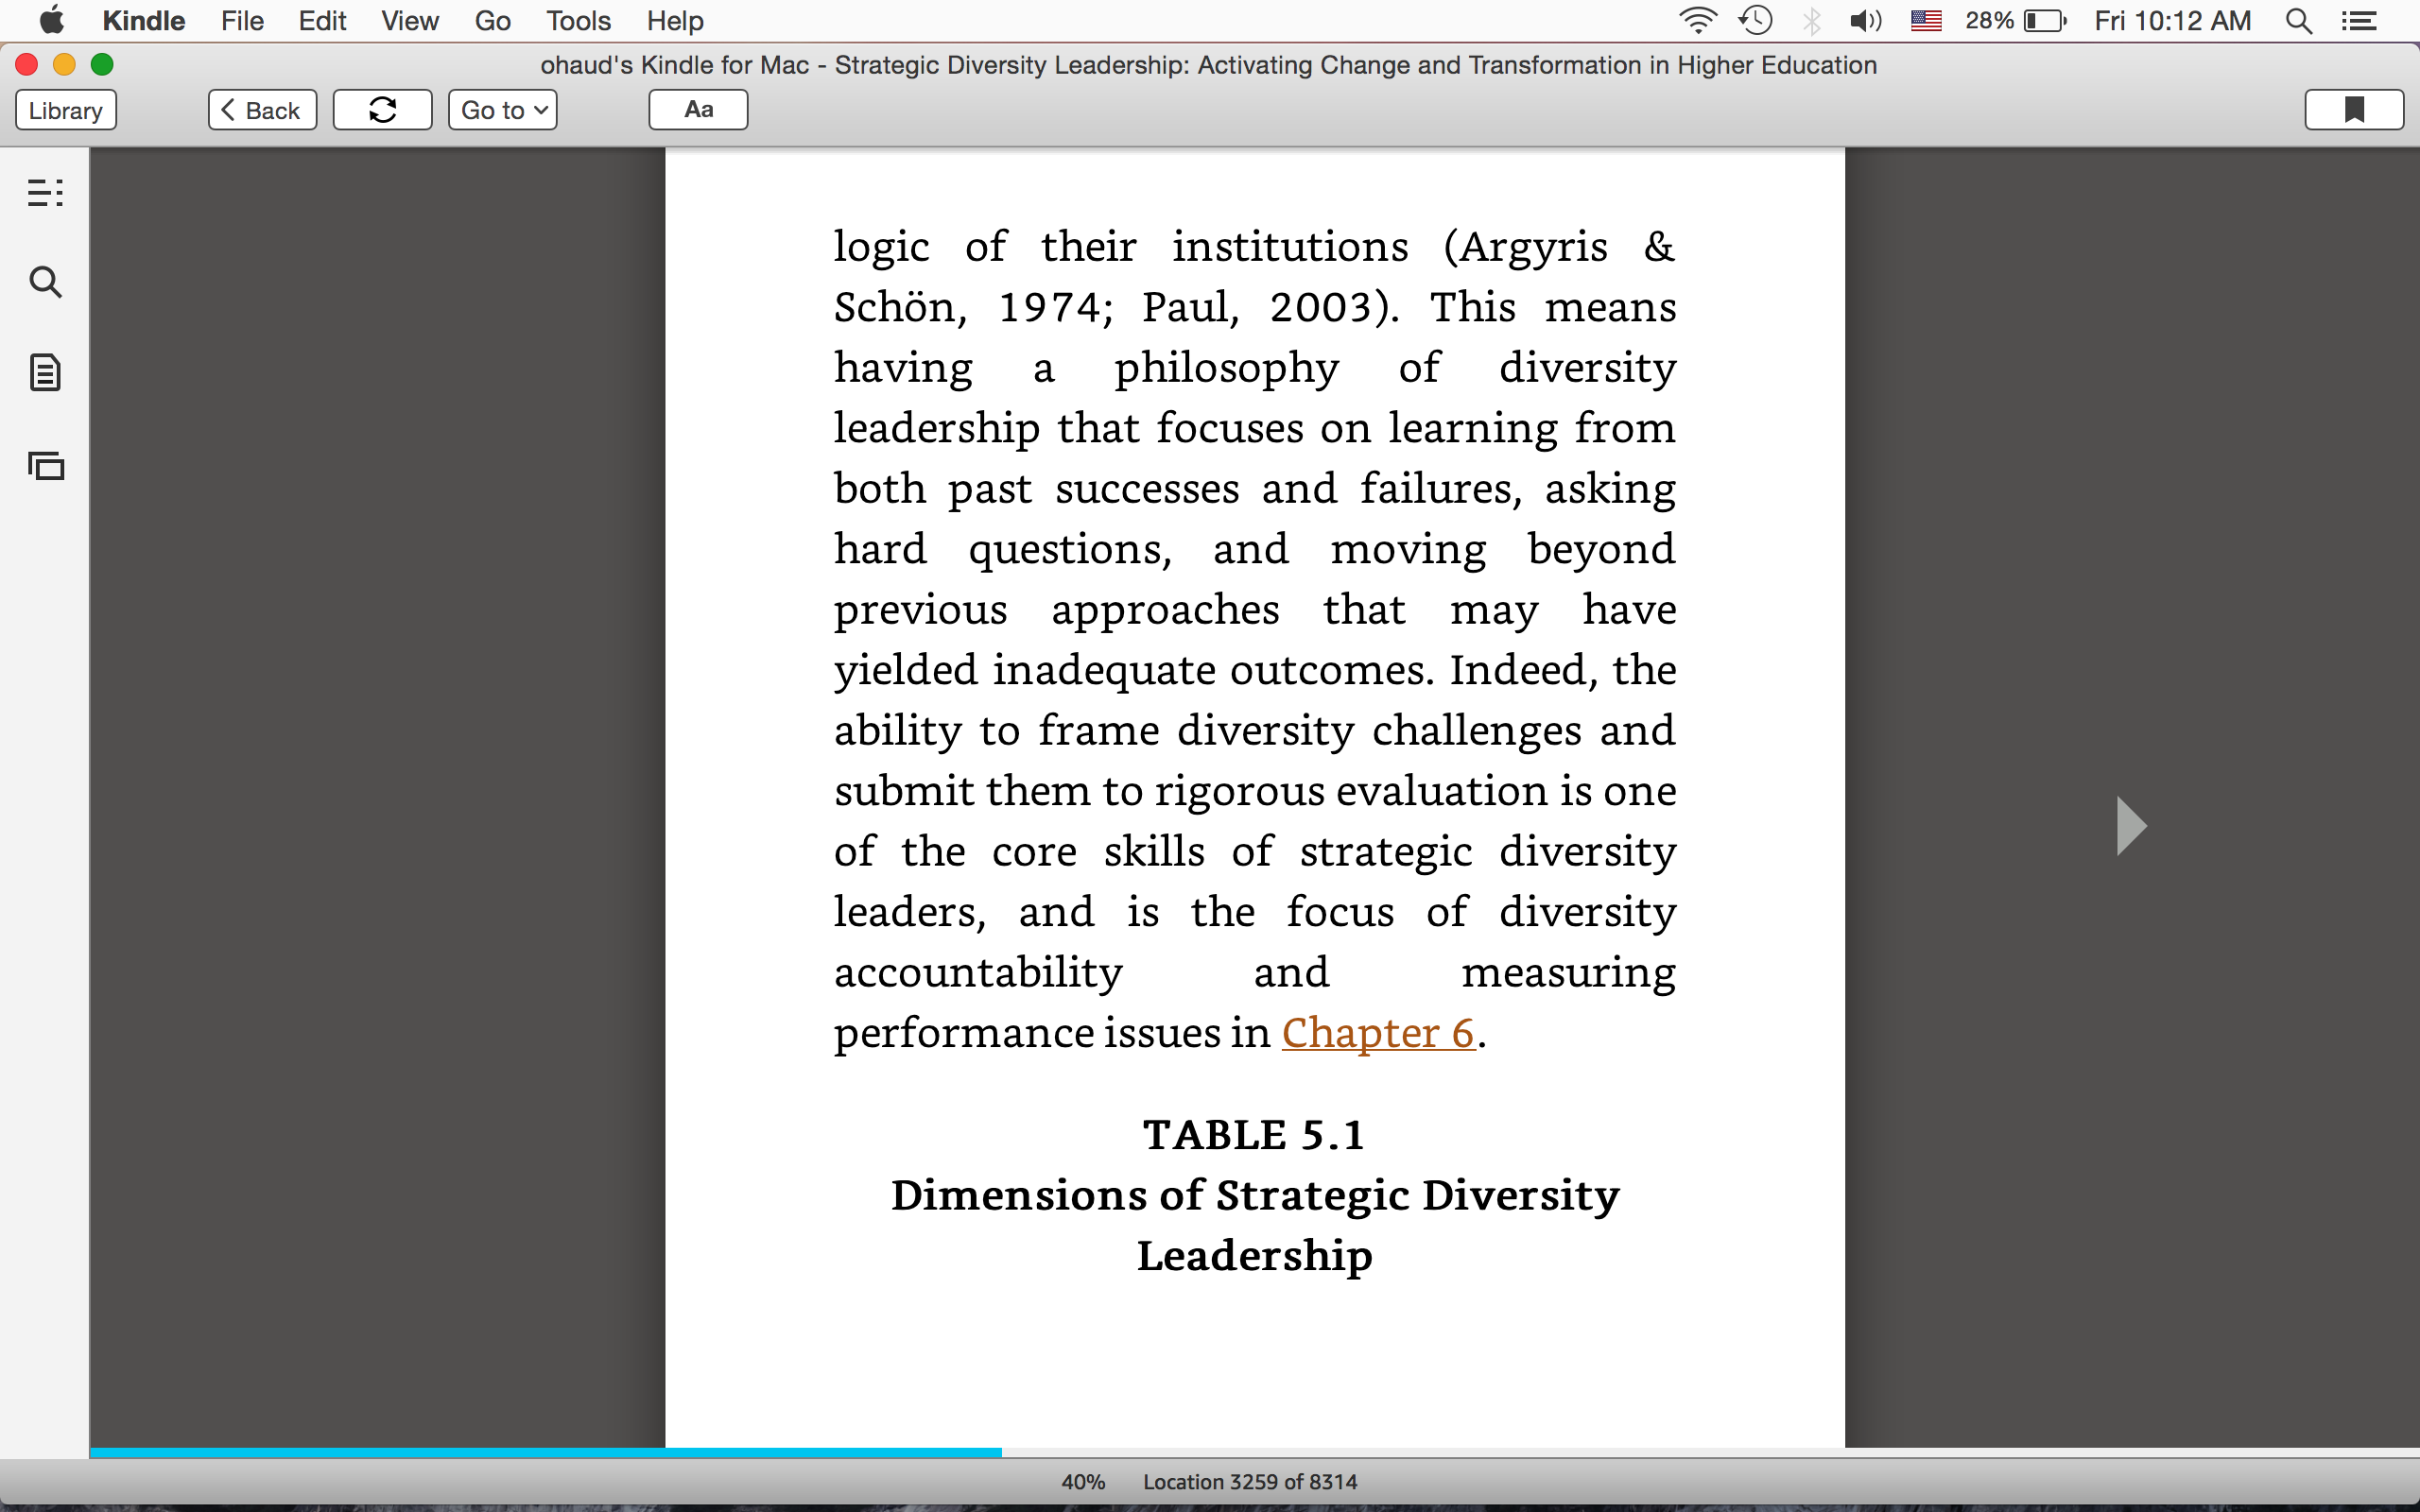Click the reading progress bar
This screenshot has height=1512, width=2420.
coord(1254,1452)
